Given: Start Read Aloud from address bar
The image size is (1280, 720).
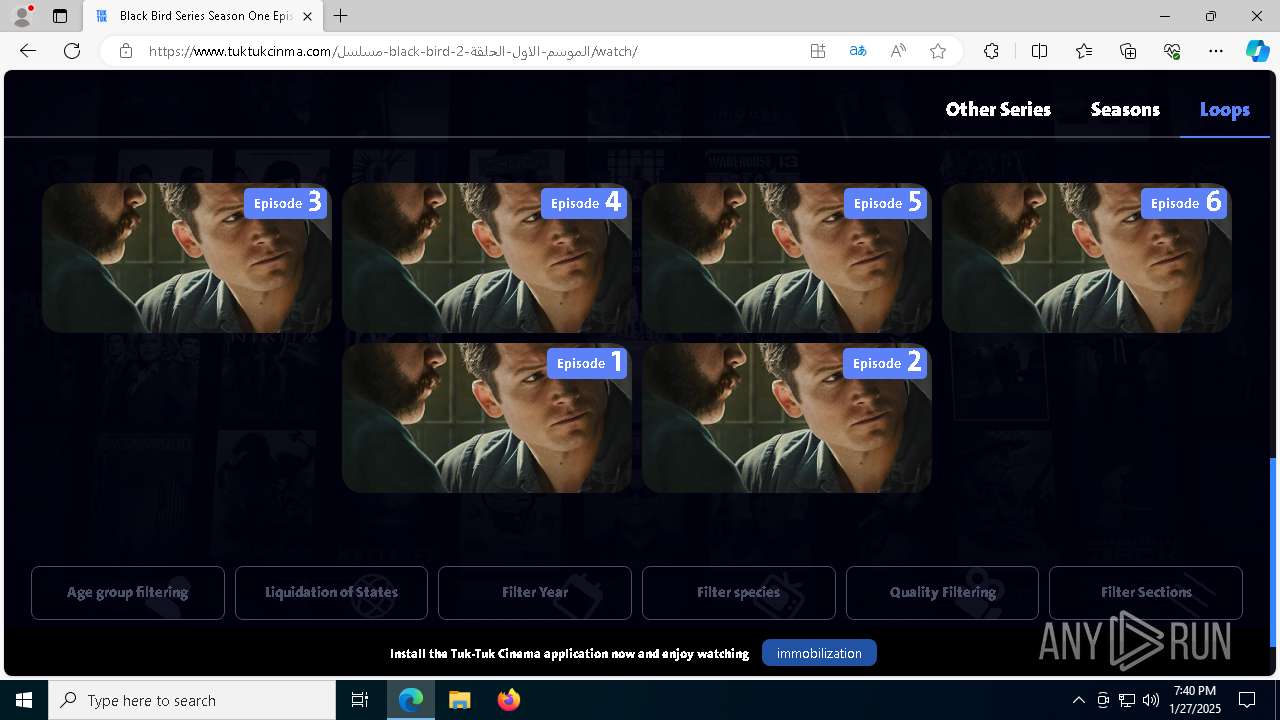Looking at the screenshot, I should point(898,51).
